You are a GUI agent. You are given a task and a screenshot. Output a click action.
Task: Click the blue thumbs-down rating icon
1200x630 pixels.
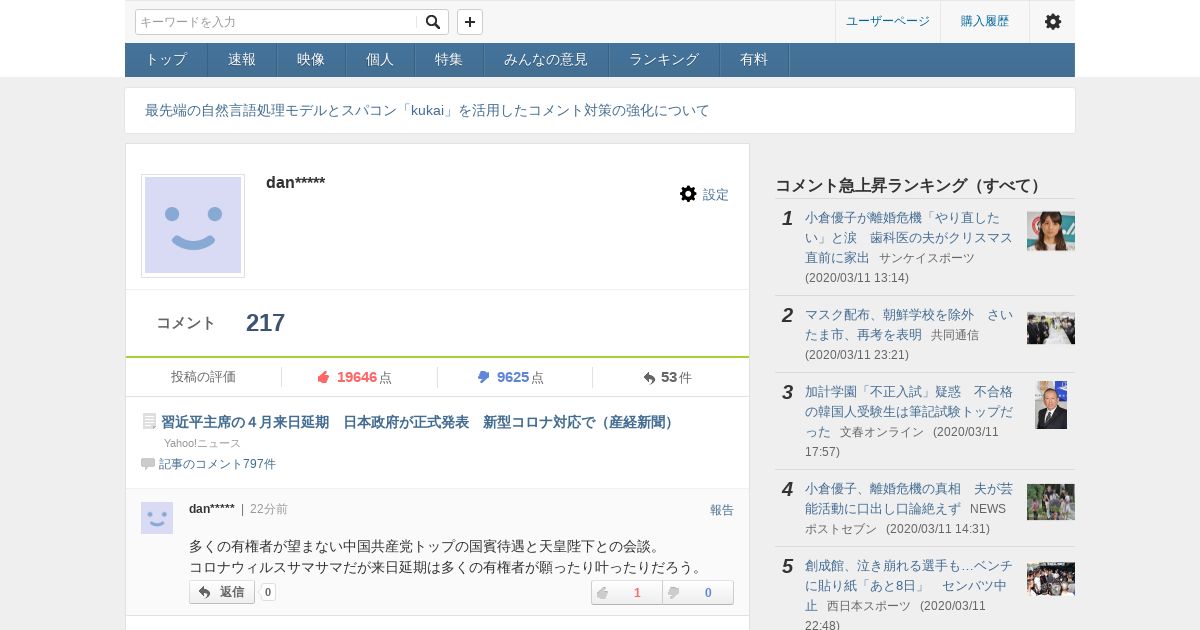pyautogui.click(x=484, y=377)
